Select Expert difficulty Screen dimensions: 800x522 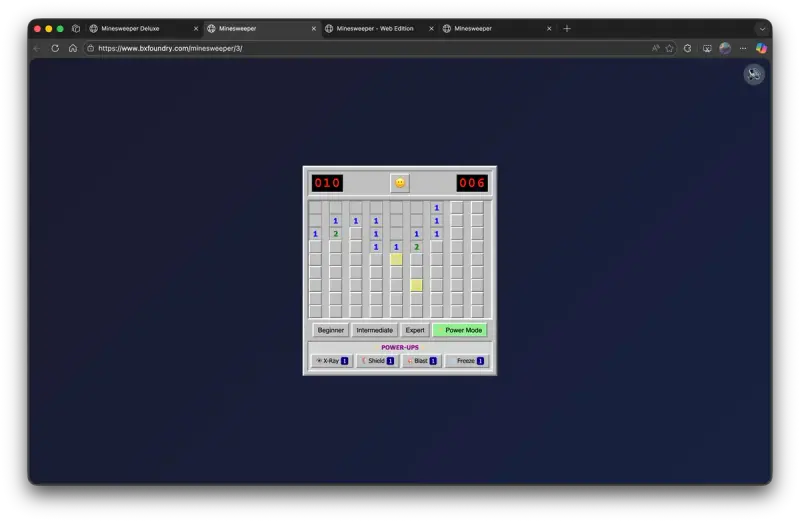click(415, 330)
